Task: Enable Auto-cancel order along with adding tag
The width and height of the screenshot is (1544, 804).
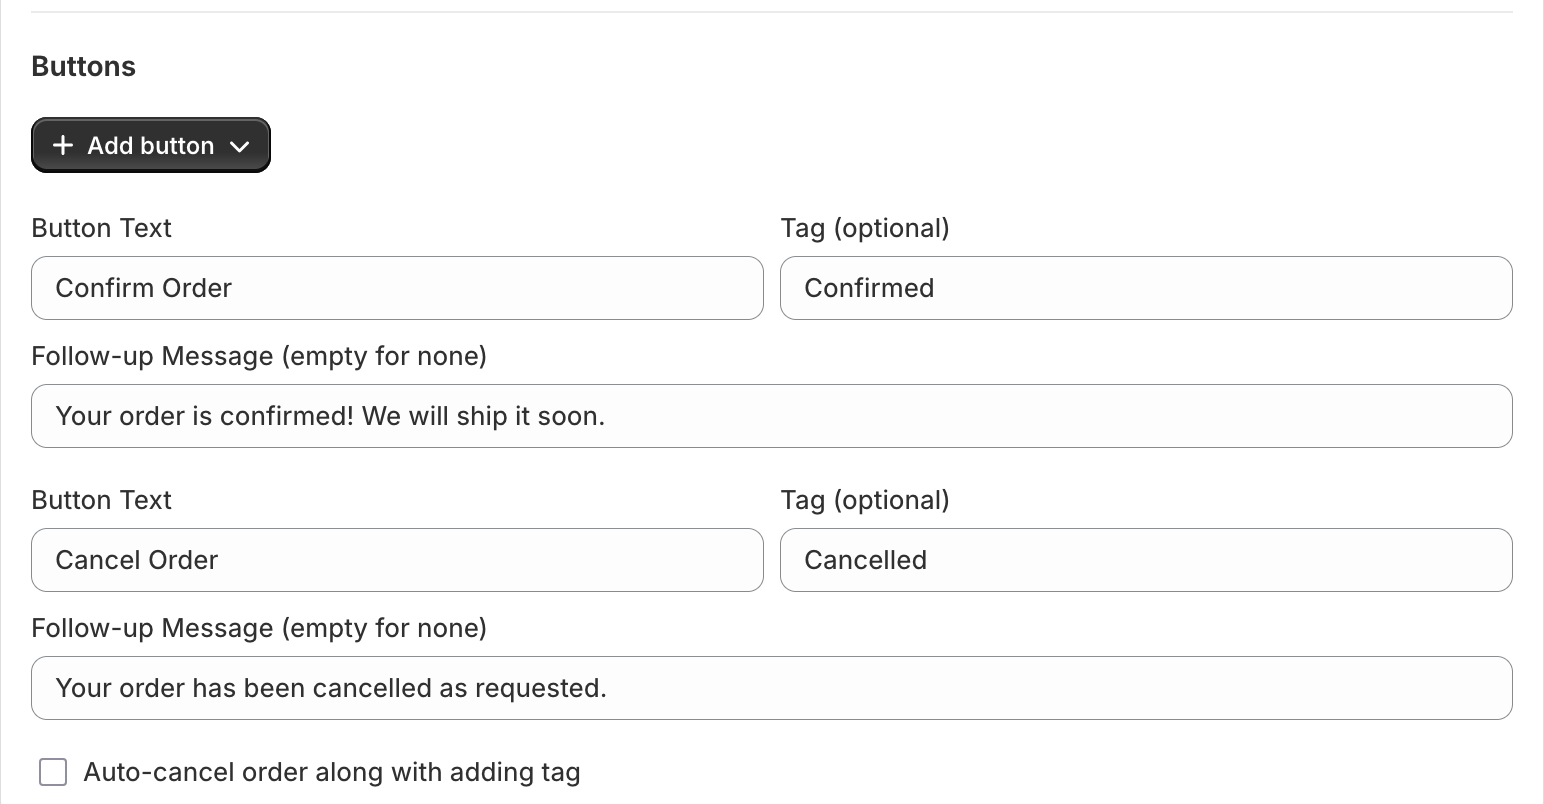Action: tap(52, 771)
